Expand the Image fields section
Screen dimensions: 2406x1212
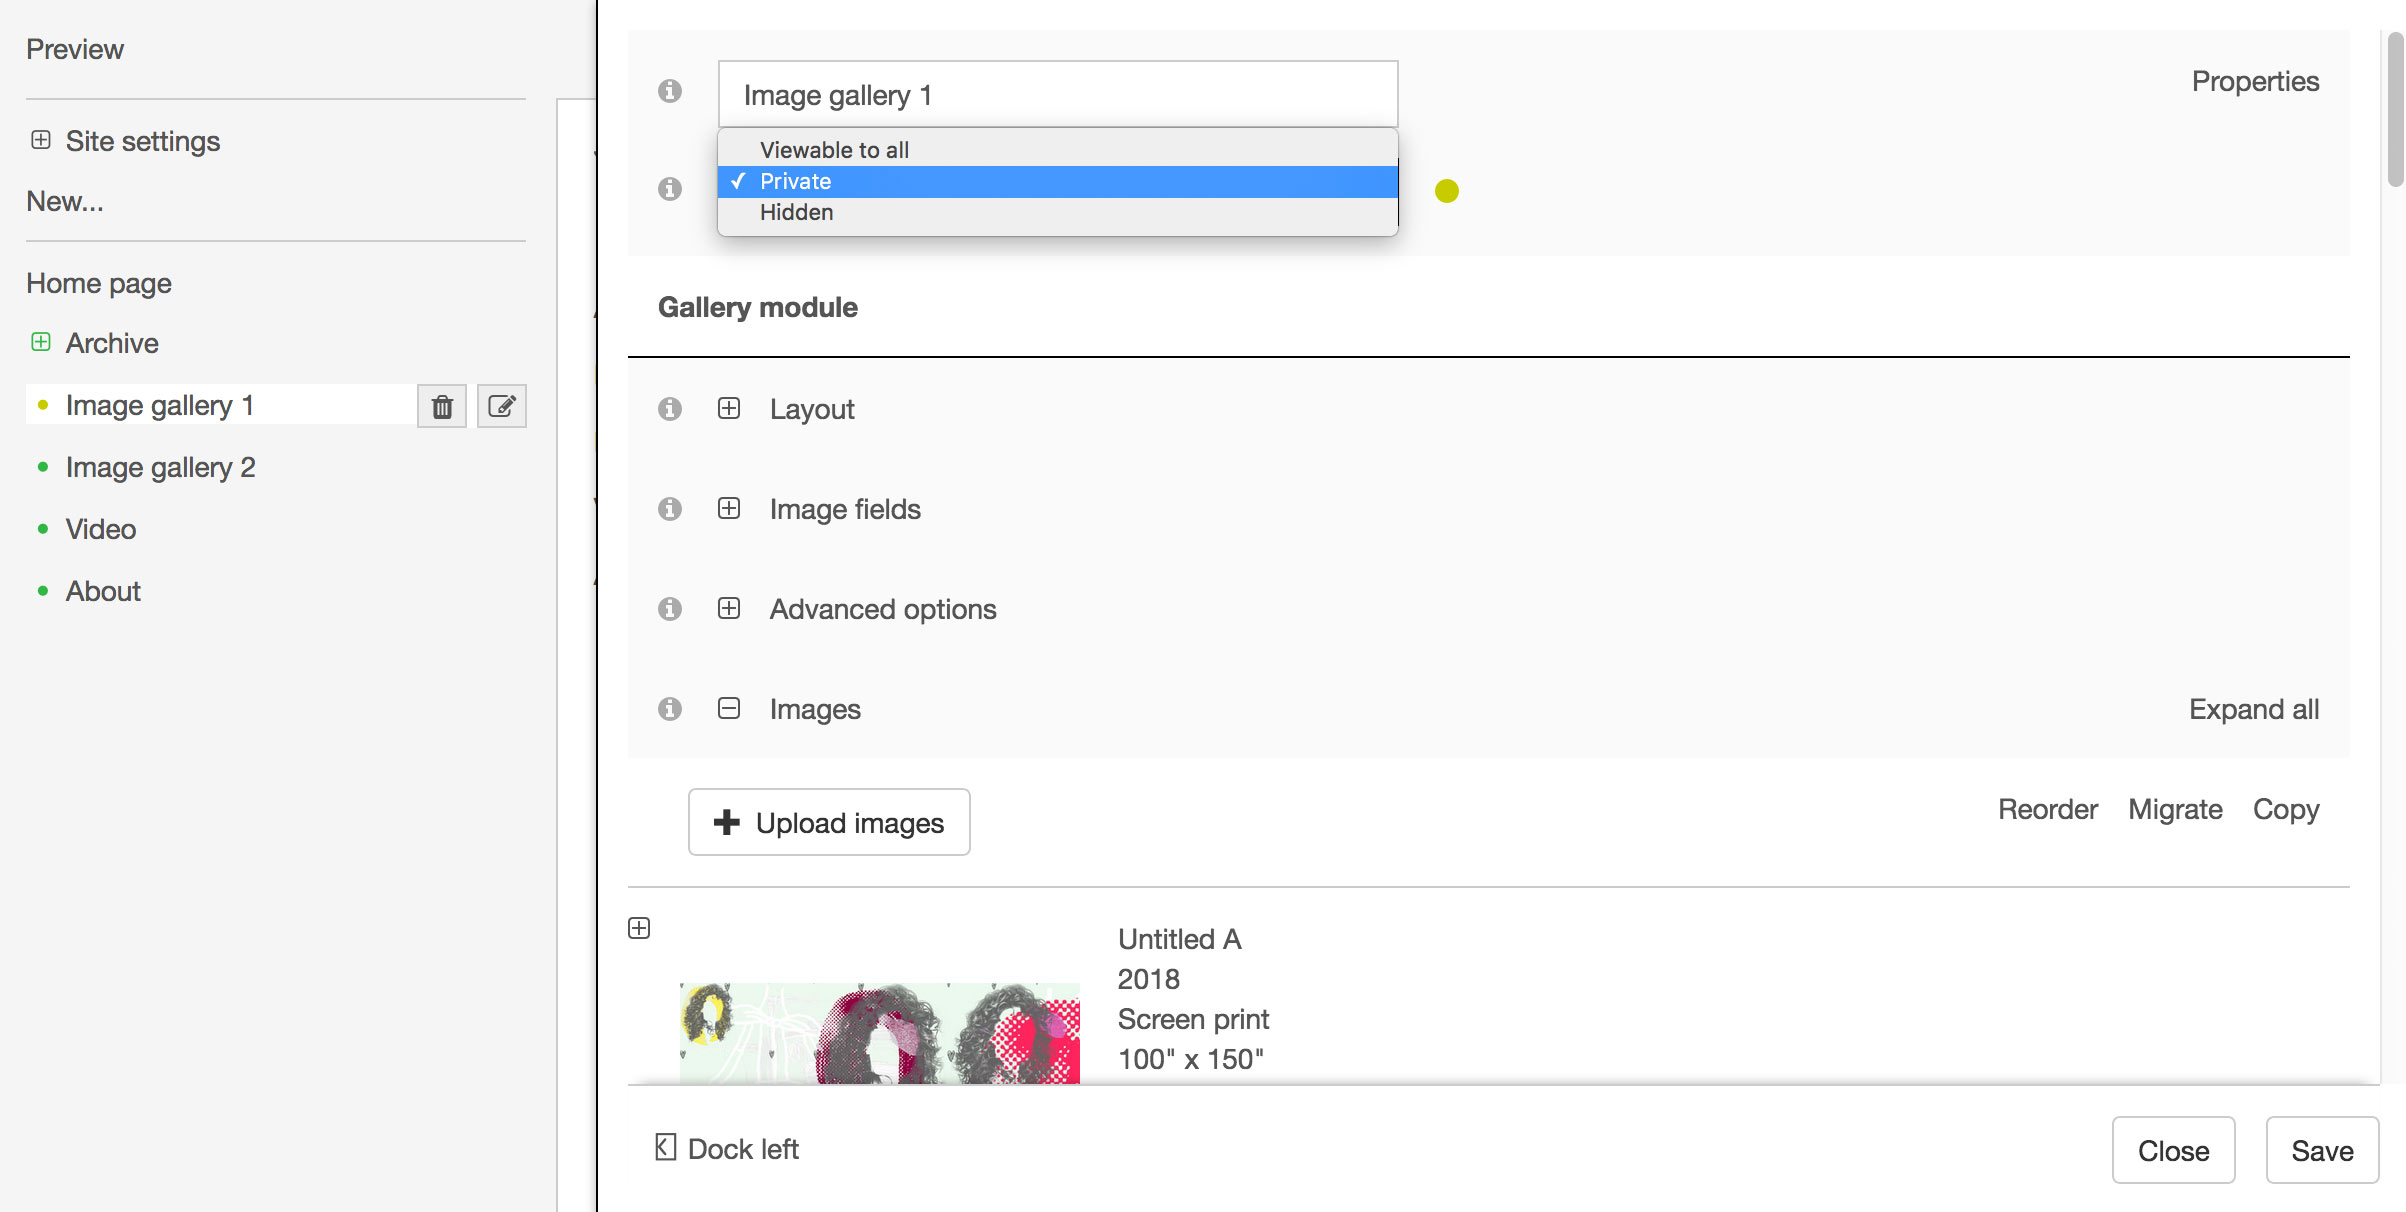pos(729,508)
